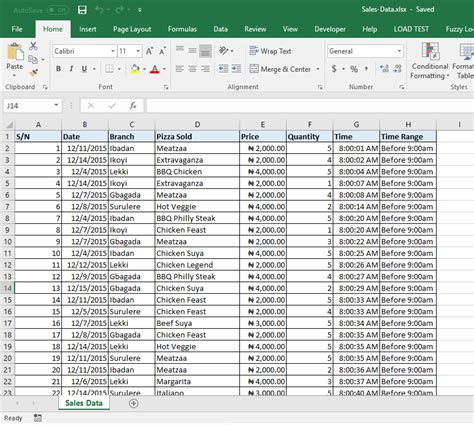Apply the red Font Color A
The width and height of the screenshot is (474, 425).
[x=155, y=69]
